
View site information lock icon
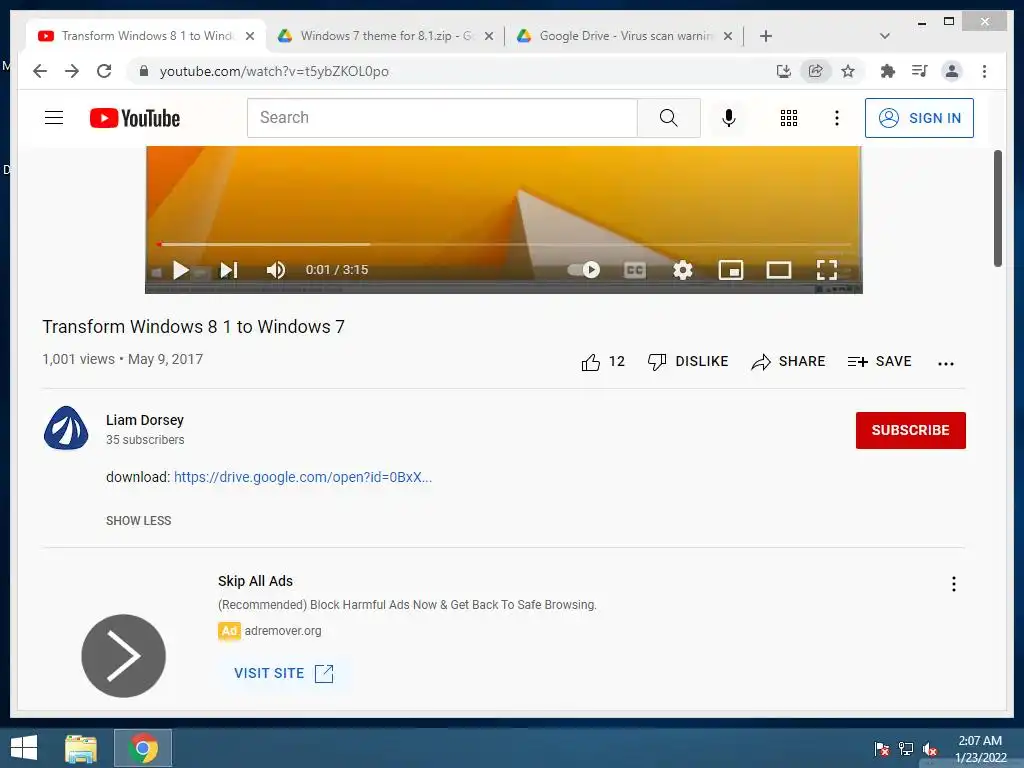pos(144,71)
